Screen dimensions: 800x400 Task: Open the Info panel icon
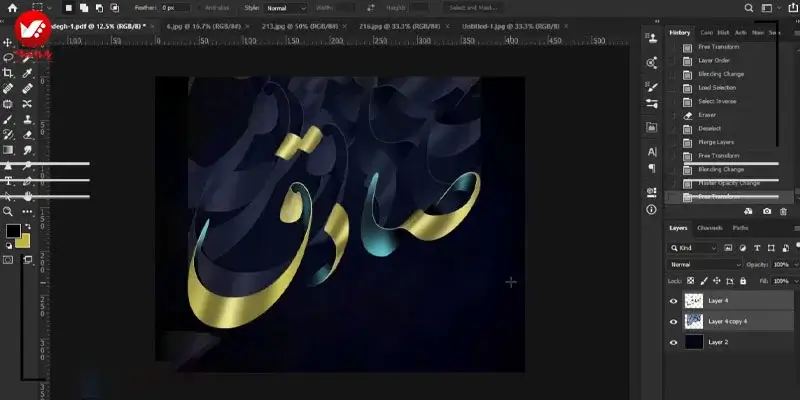tap(652, 210)
